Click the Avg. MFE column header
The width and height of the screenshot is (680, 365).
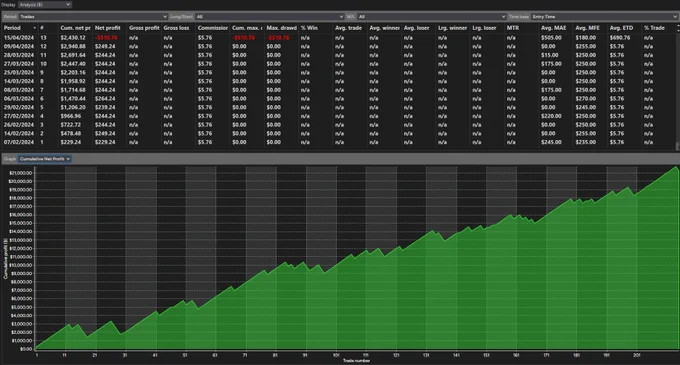590,28
